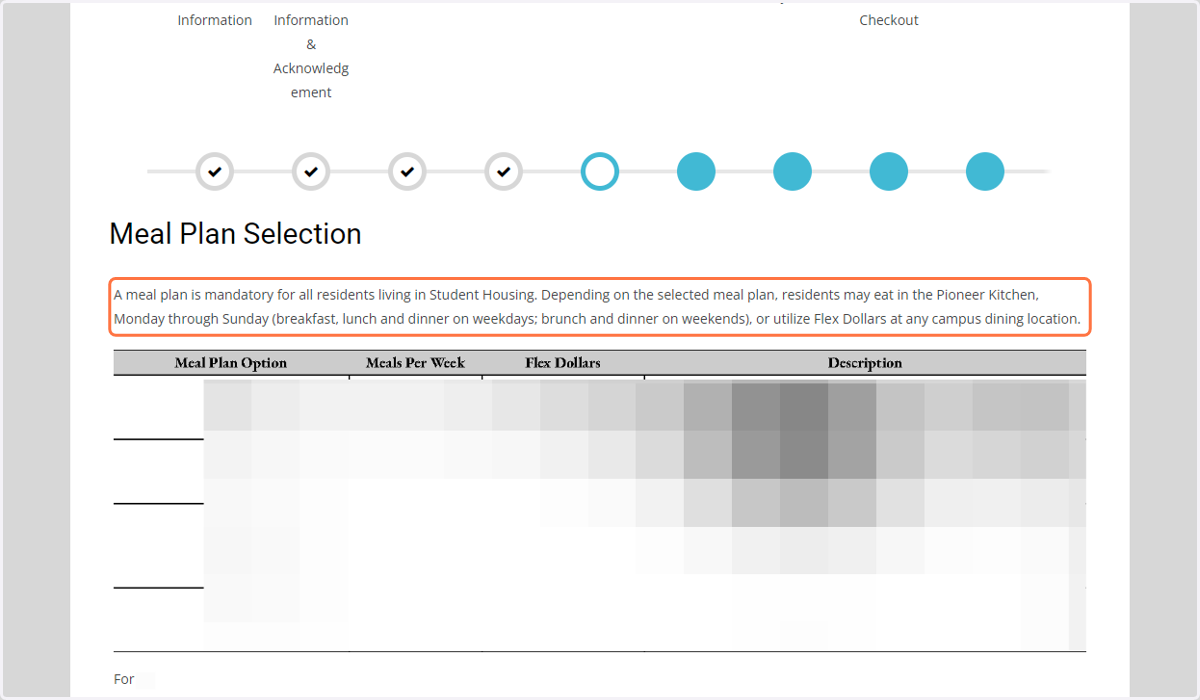This screenshot has width=1200, height=700.
Task: Click the first completed step checkmark circle
Action: point(215,172)
